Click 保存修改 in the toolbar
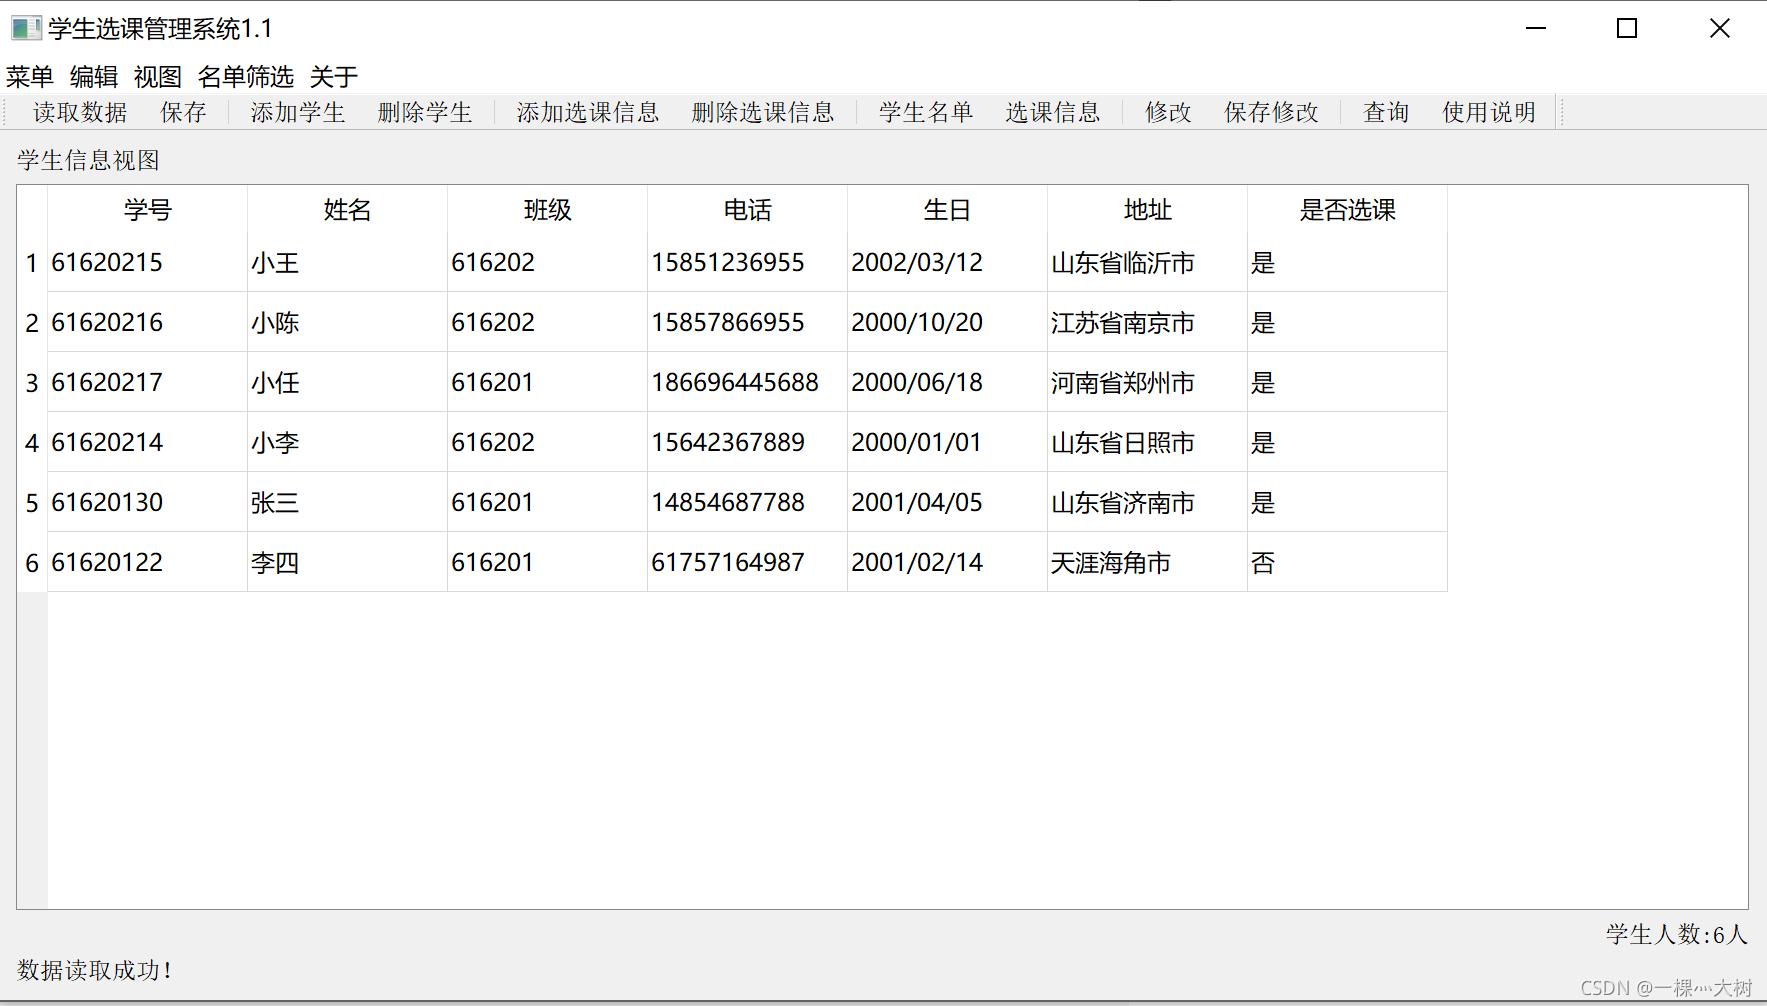This screenshot has width=1767, height=1006. tap(1271, 112)
